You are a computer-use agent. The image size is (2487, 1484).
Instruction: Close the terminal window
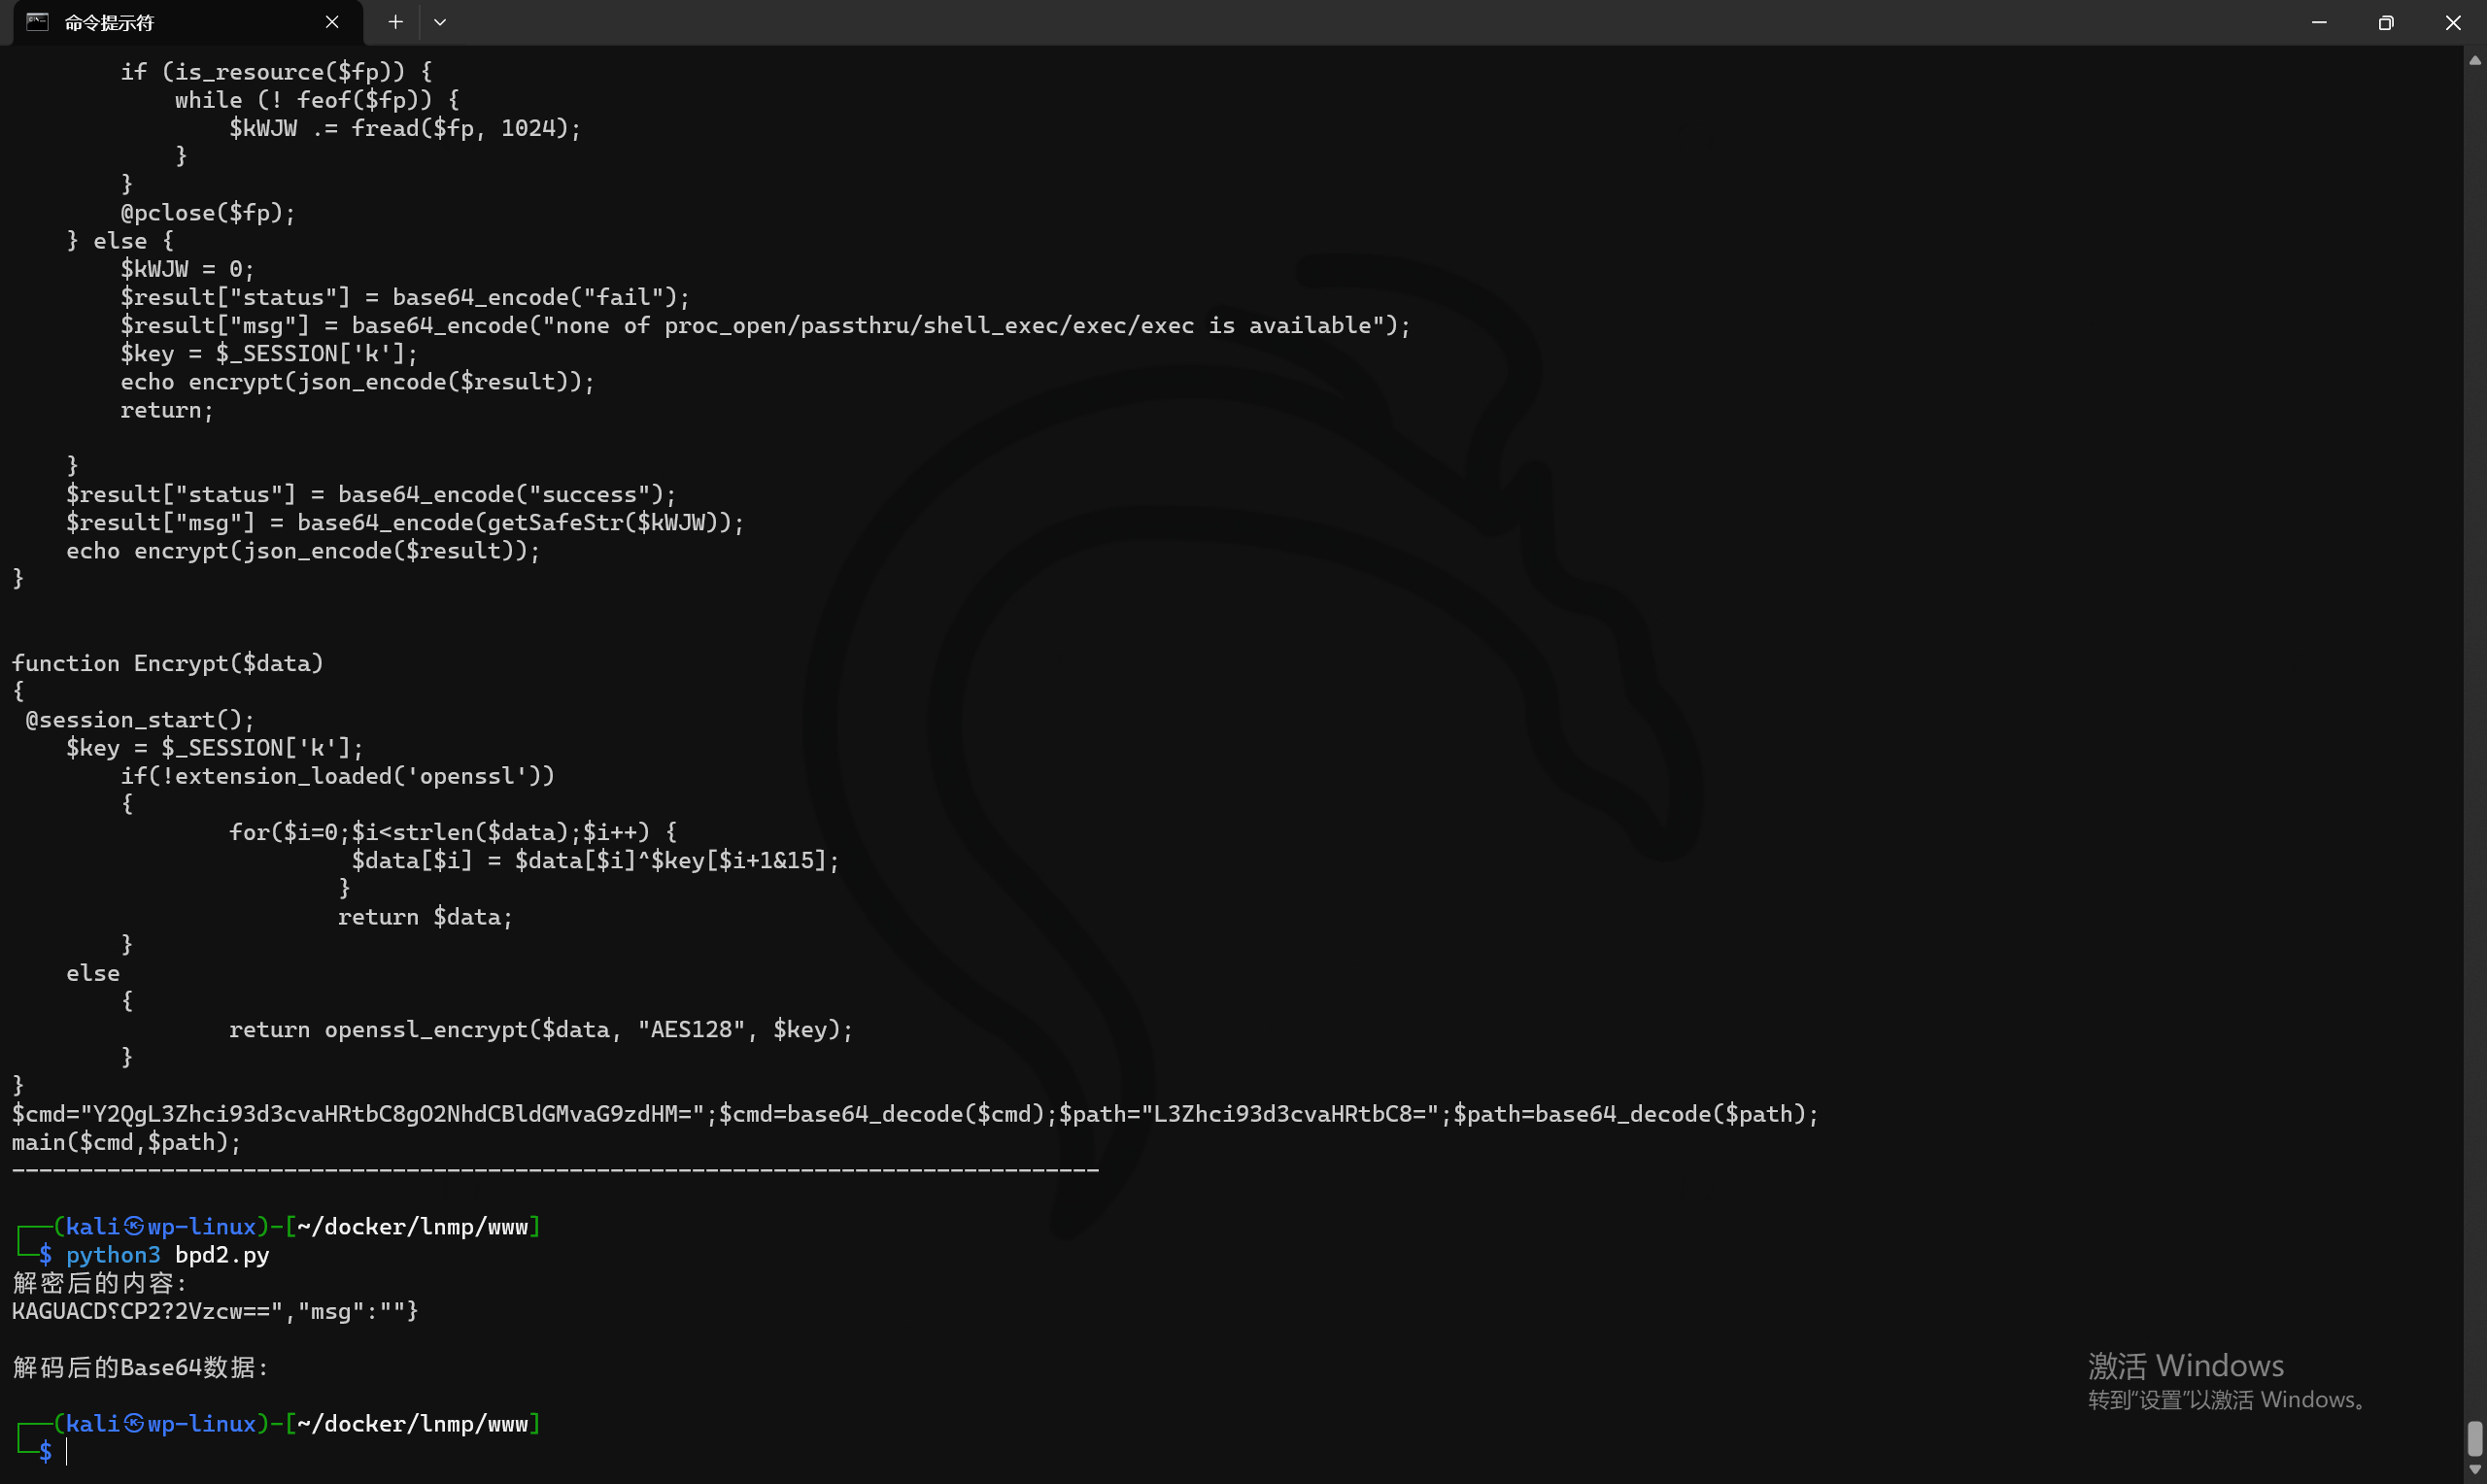point(2453,22)
